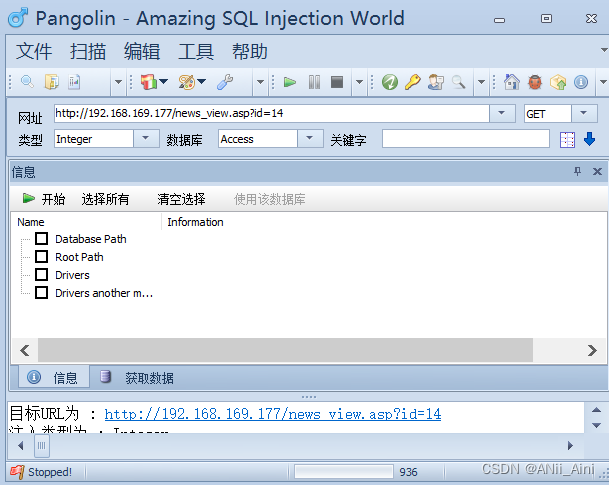609x485 pixels.
Task: Open the 编辑 menu
Action: pyautogui.click(x=142, y=51)
